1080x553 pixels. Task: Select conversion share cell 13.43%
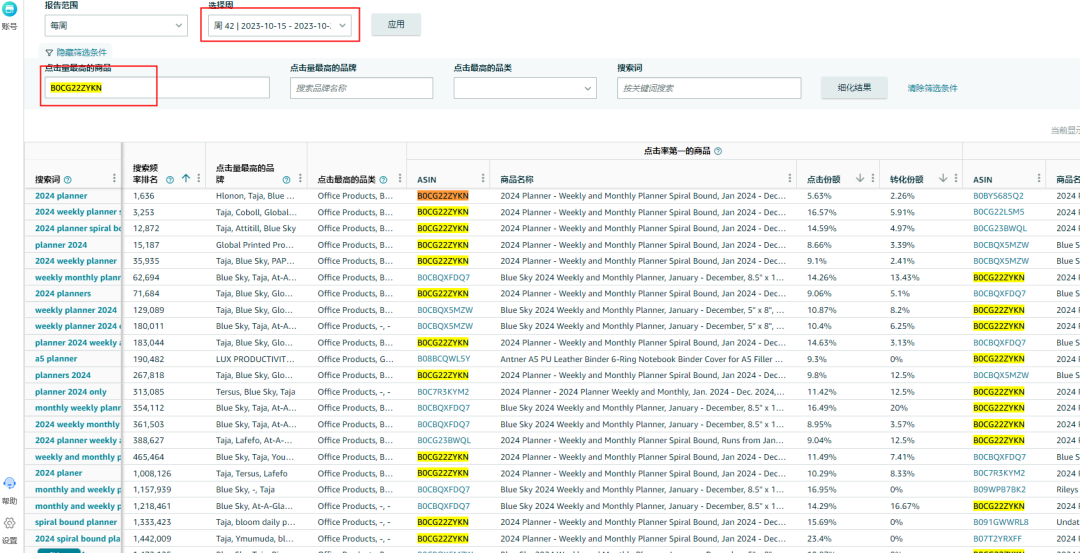pos(903,278)
